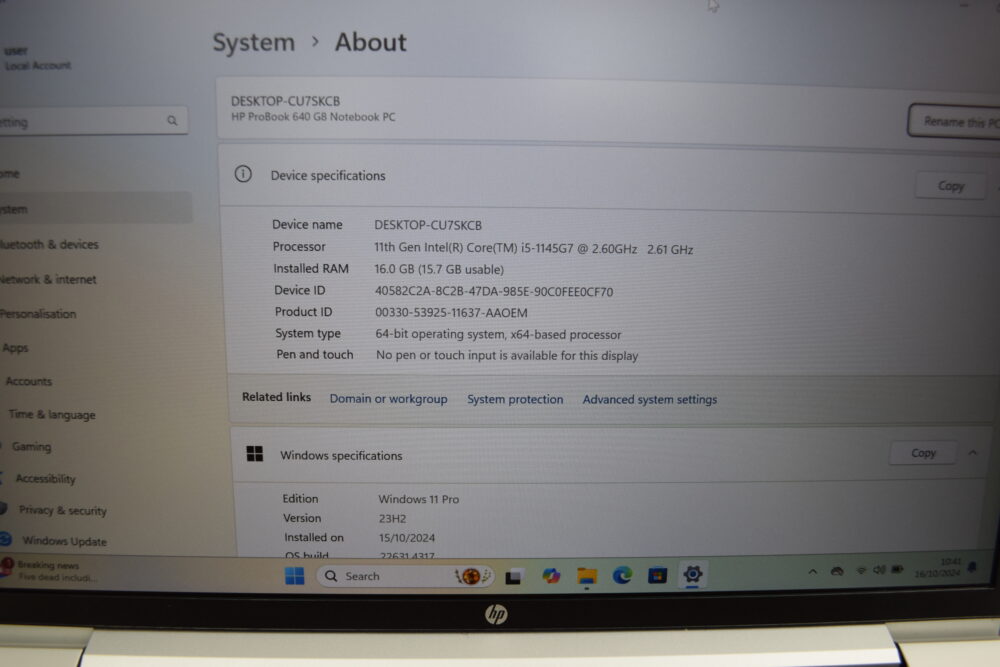Go back to System in breadcrumb

(x=254, y=43)
